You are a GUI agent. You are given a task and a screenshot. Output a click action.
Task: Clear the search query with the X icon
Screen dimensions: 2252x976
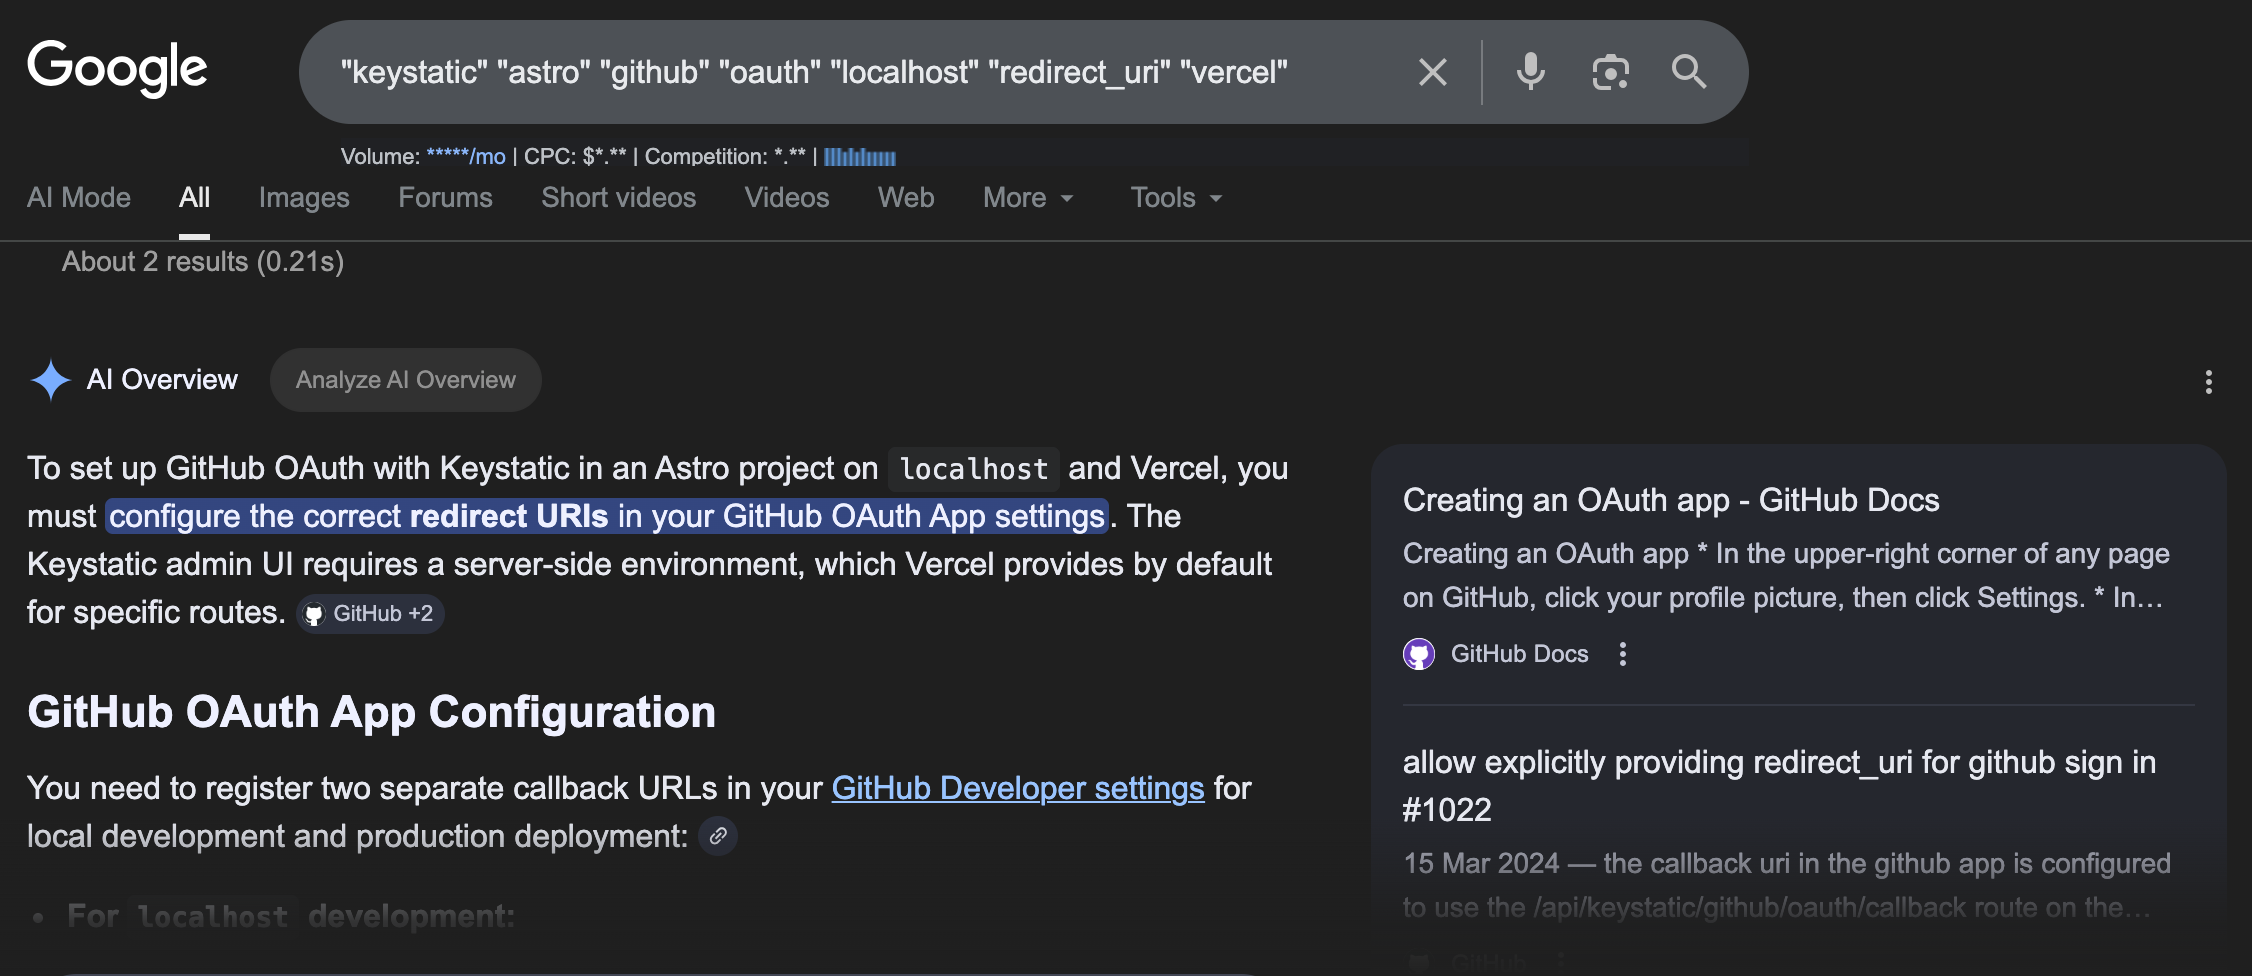tap(1432, 72)
